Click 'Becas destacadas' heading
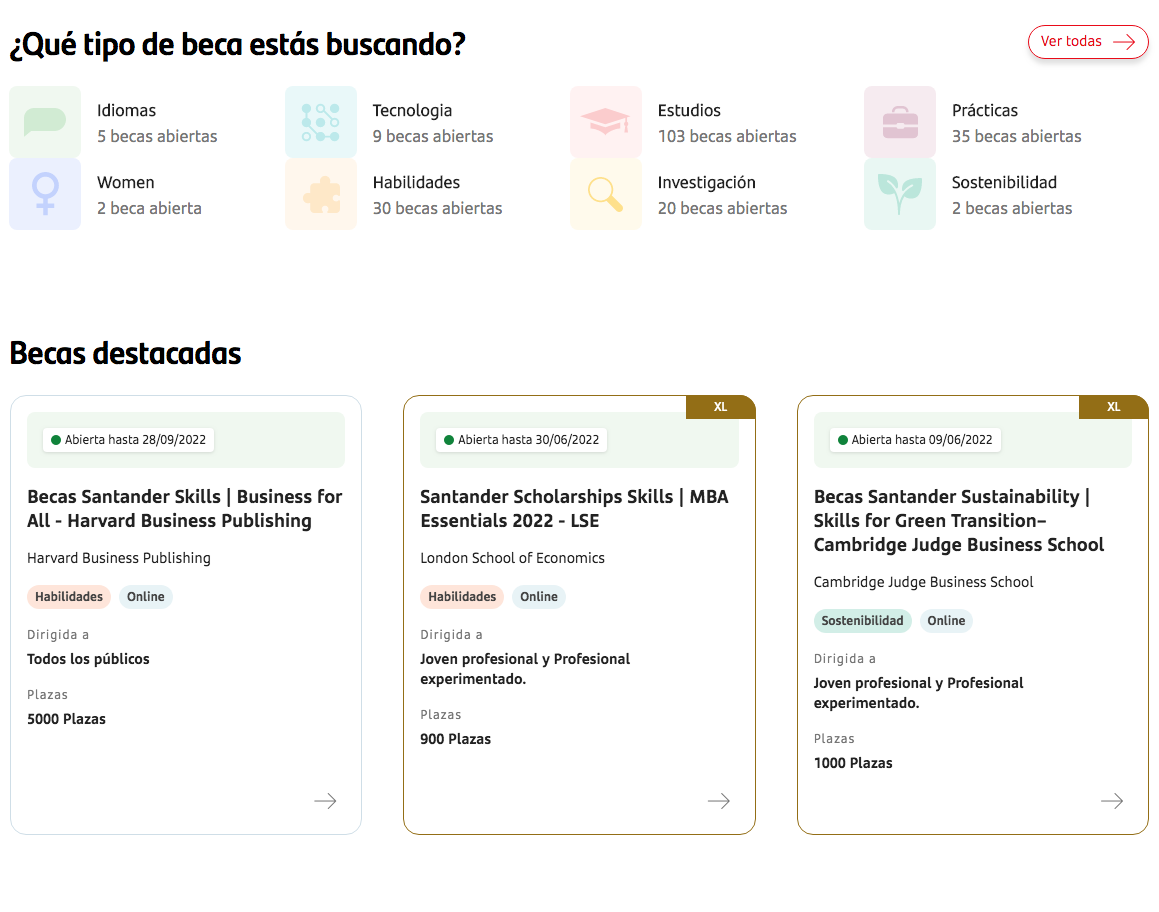 click(126, 354)
